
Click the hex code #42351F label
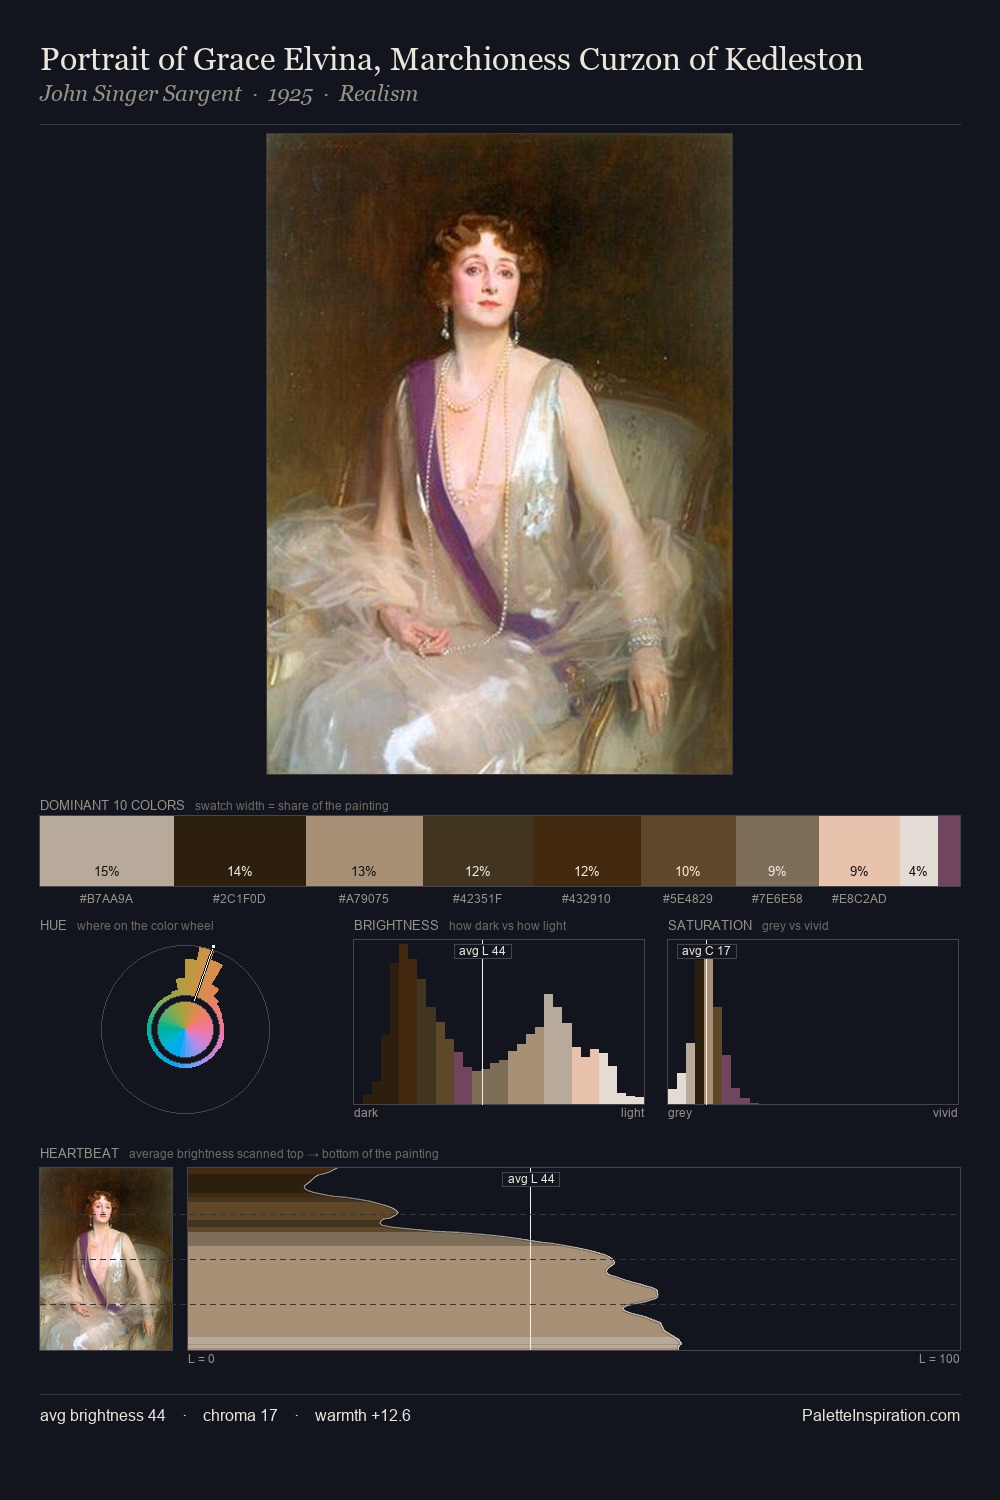tap(477, 899)
